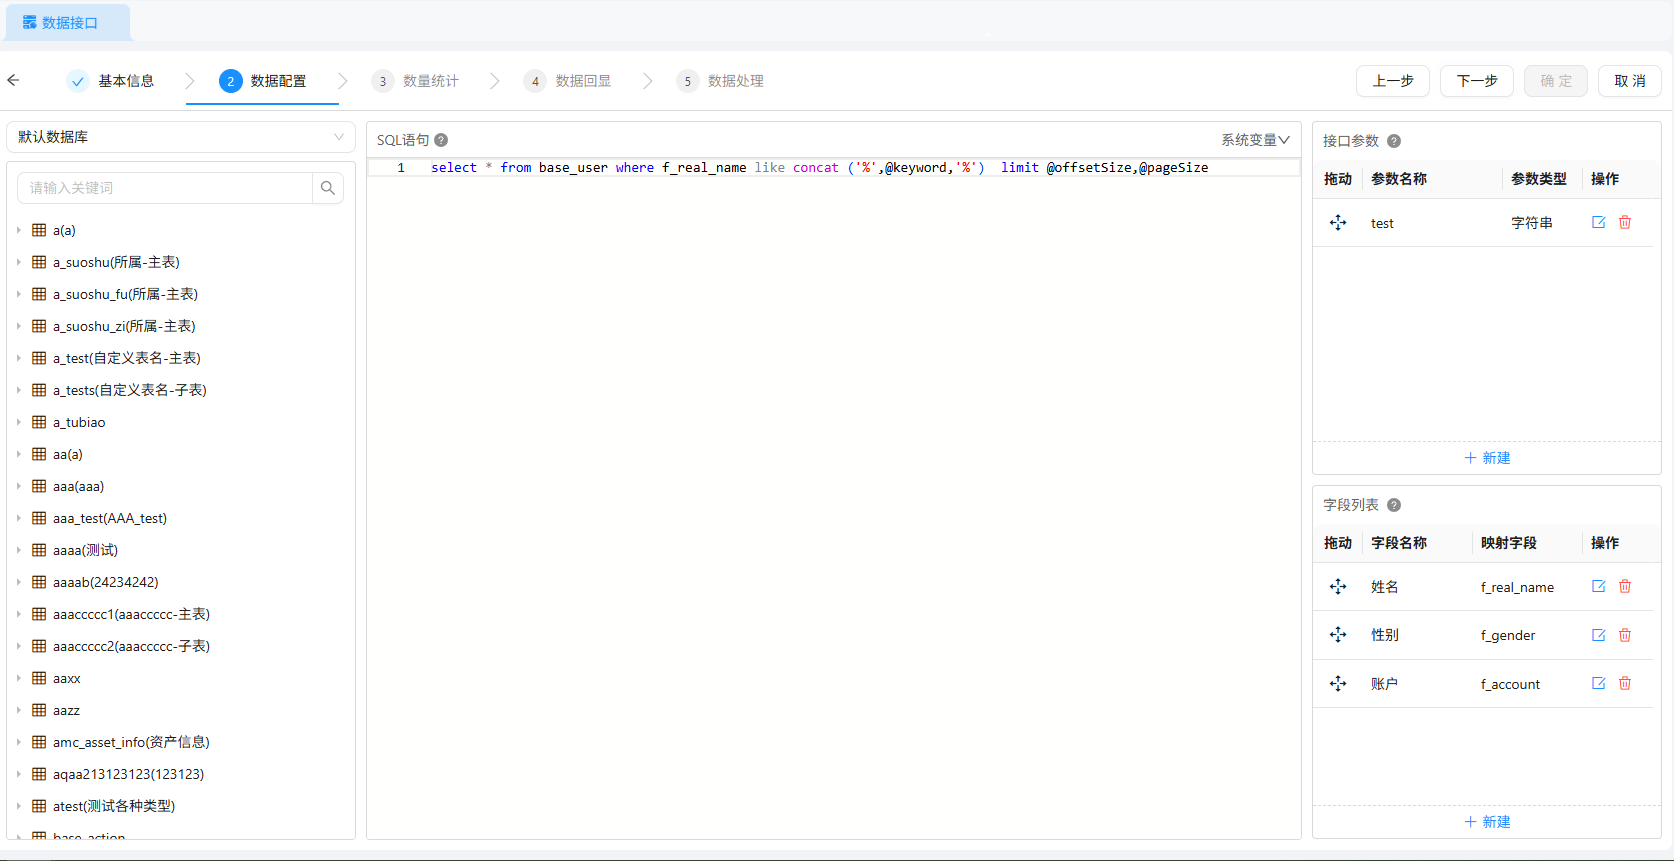The width and height of the screenshot is (1674, 861).
Task: Click the table icon of a_tubiao
Action: [39, 422]
